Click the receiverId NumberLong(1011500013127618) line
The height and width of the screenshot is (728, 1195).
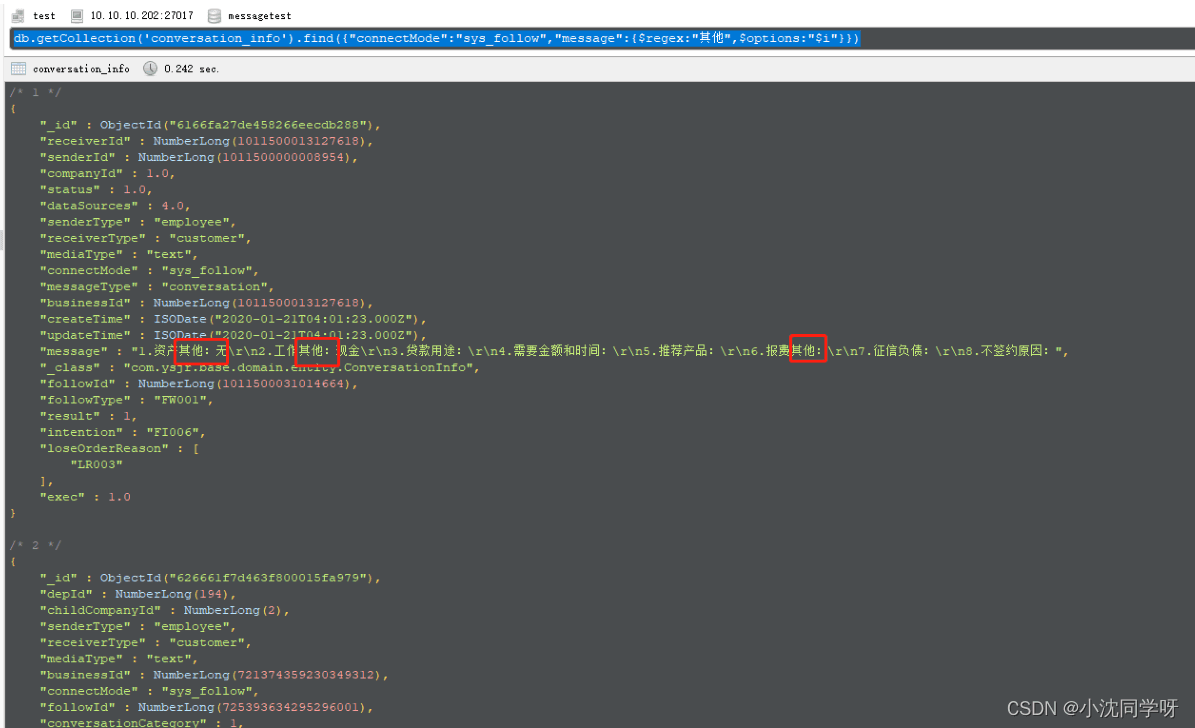pos(207,141)
